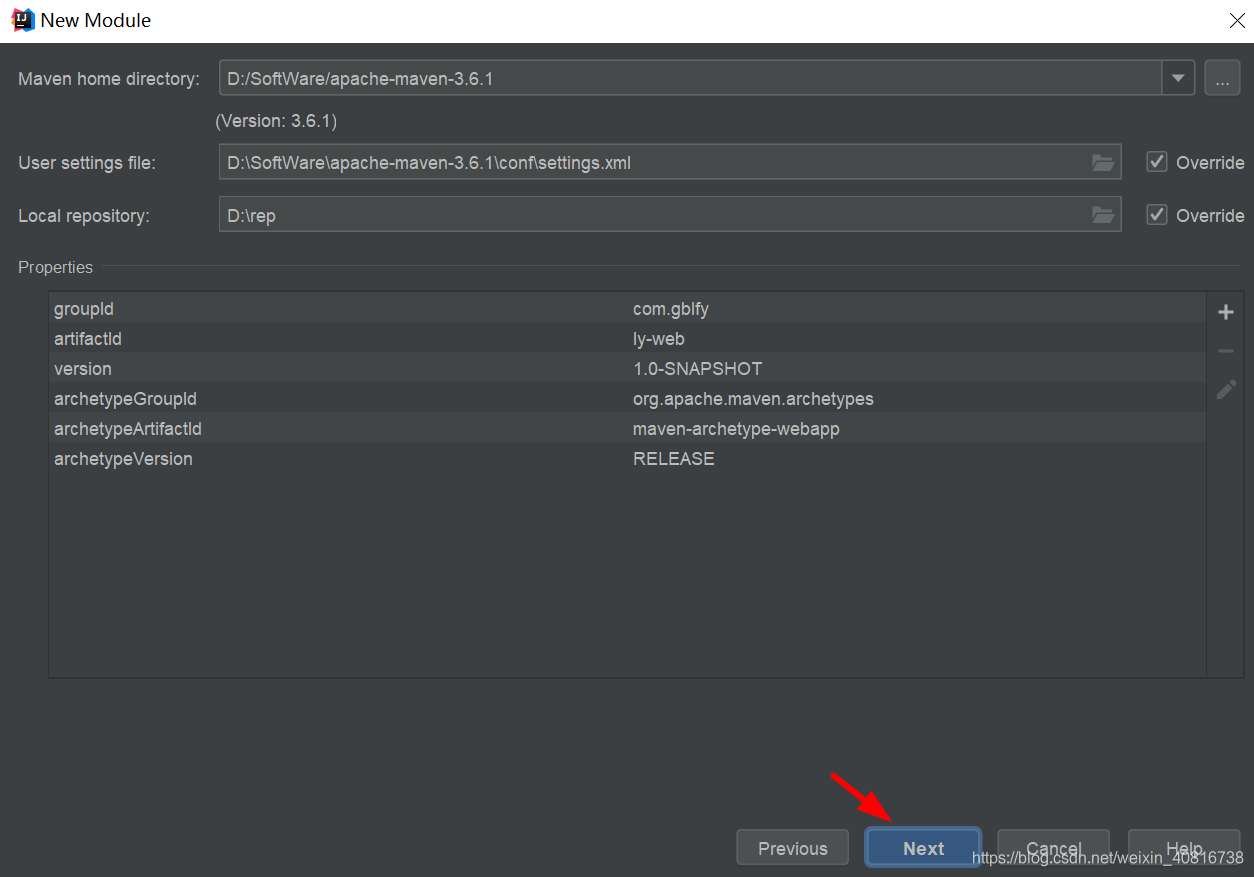
Task: Open folder browser for Local repository
Action: pyautogui.click(x=1103, y=215)
